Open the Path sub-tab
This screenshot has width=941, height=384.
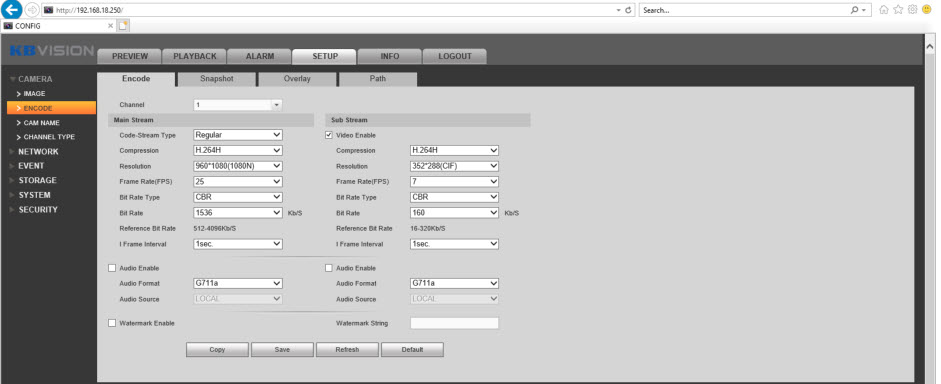378,79
